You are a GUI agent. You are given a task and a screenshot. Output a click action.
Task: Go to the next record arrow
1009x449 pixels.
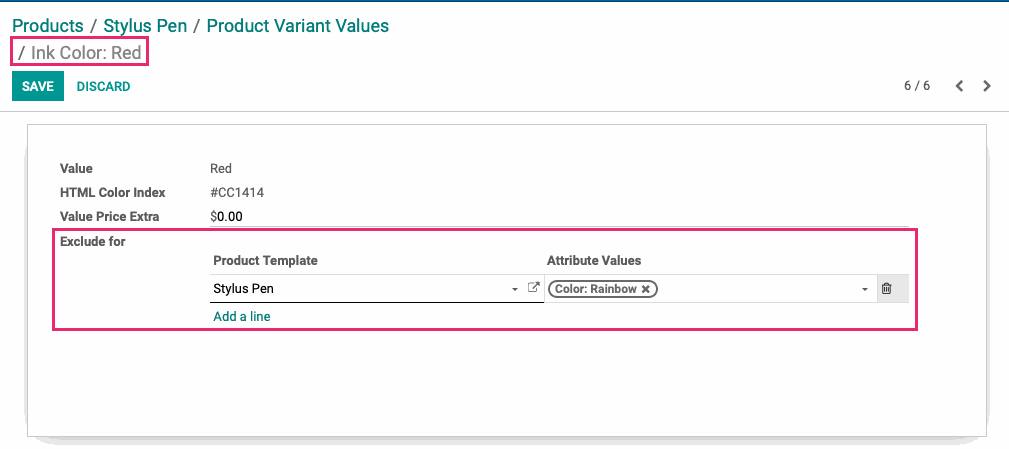point(987,86)
